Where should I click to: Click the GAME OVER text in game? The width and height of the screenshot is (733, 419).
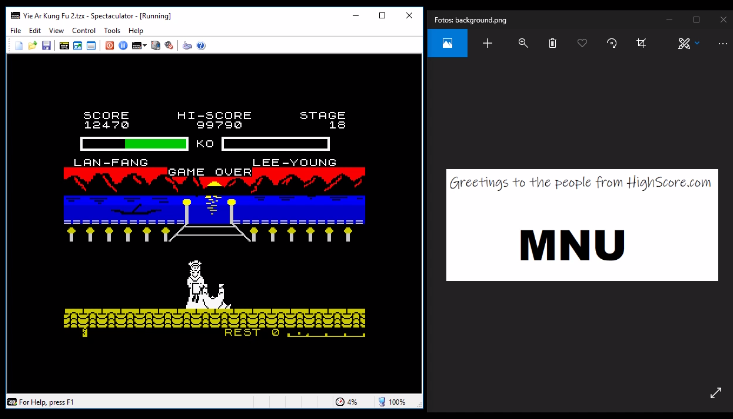pos(210,172)
